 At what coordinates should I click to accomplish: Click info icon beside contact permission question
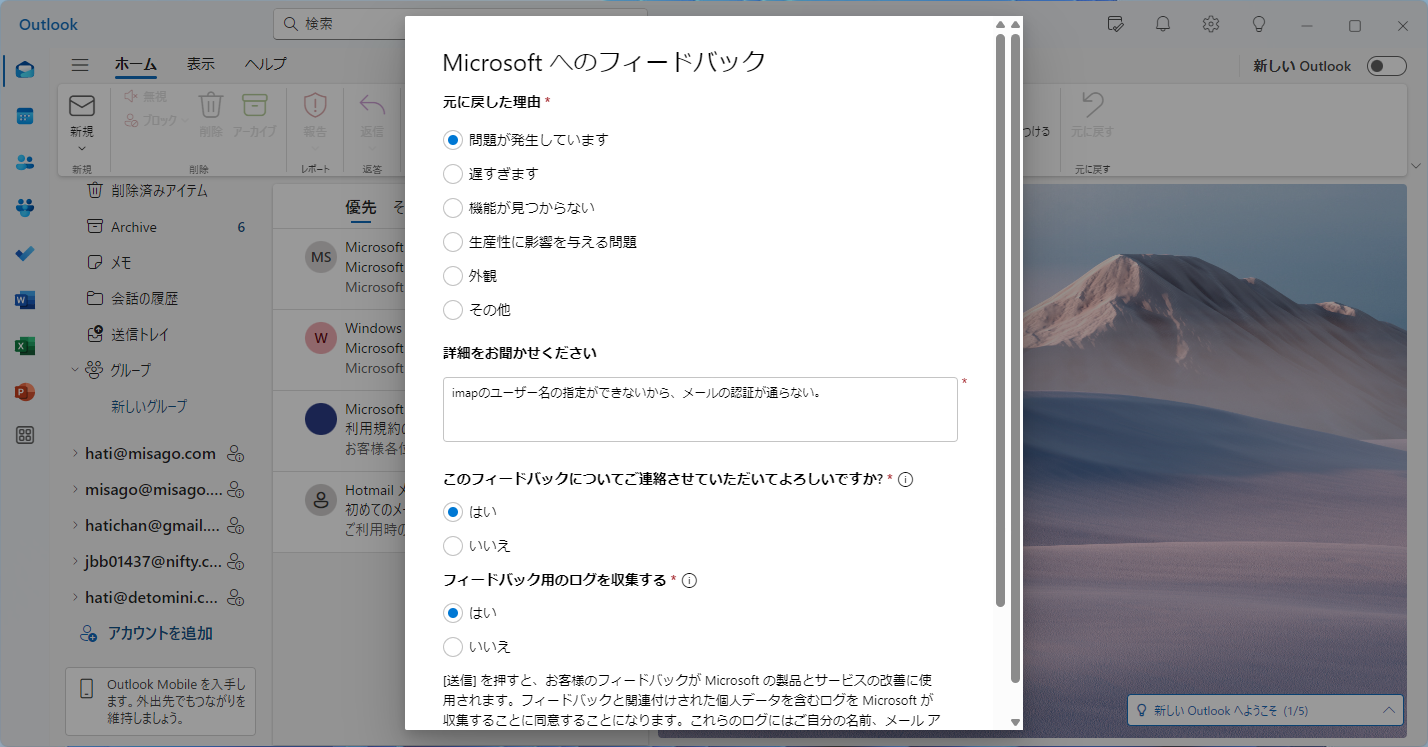click(x=906, y=479)
